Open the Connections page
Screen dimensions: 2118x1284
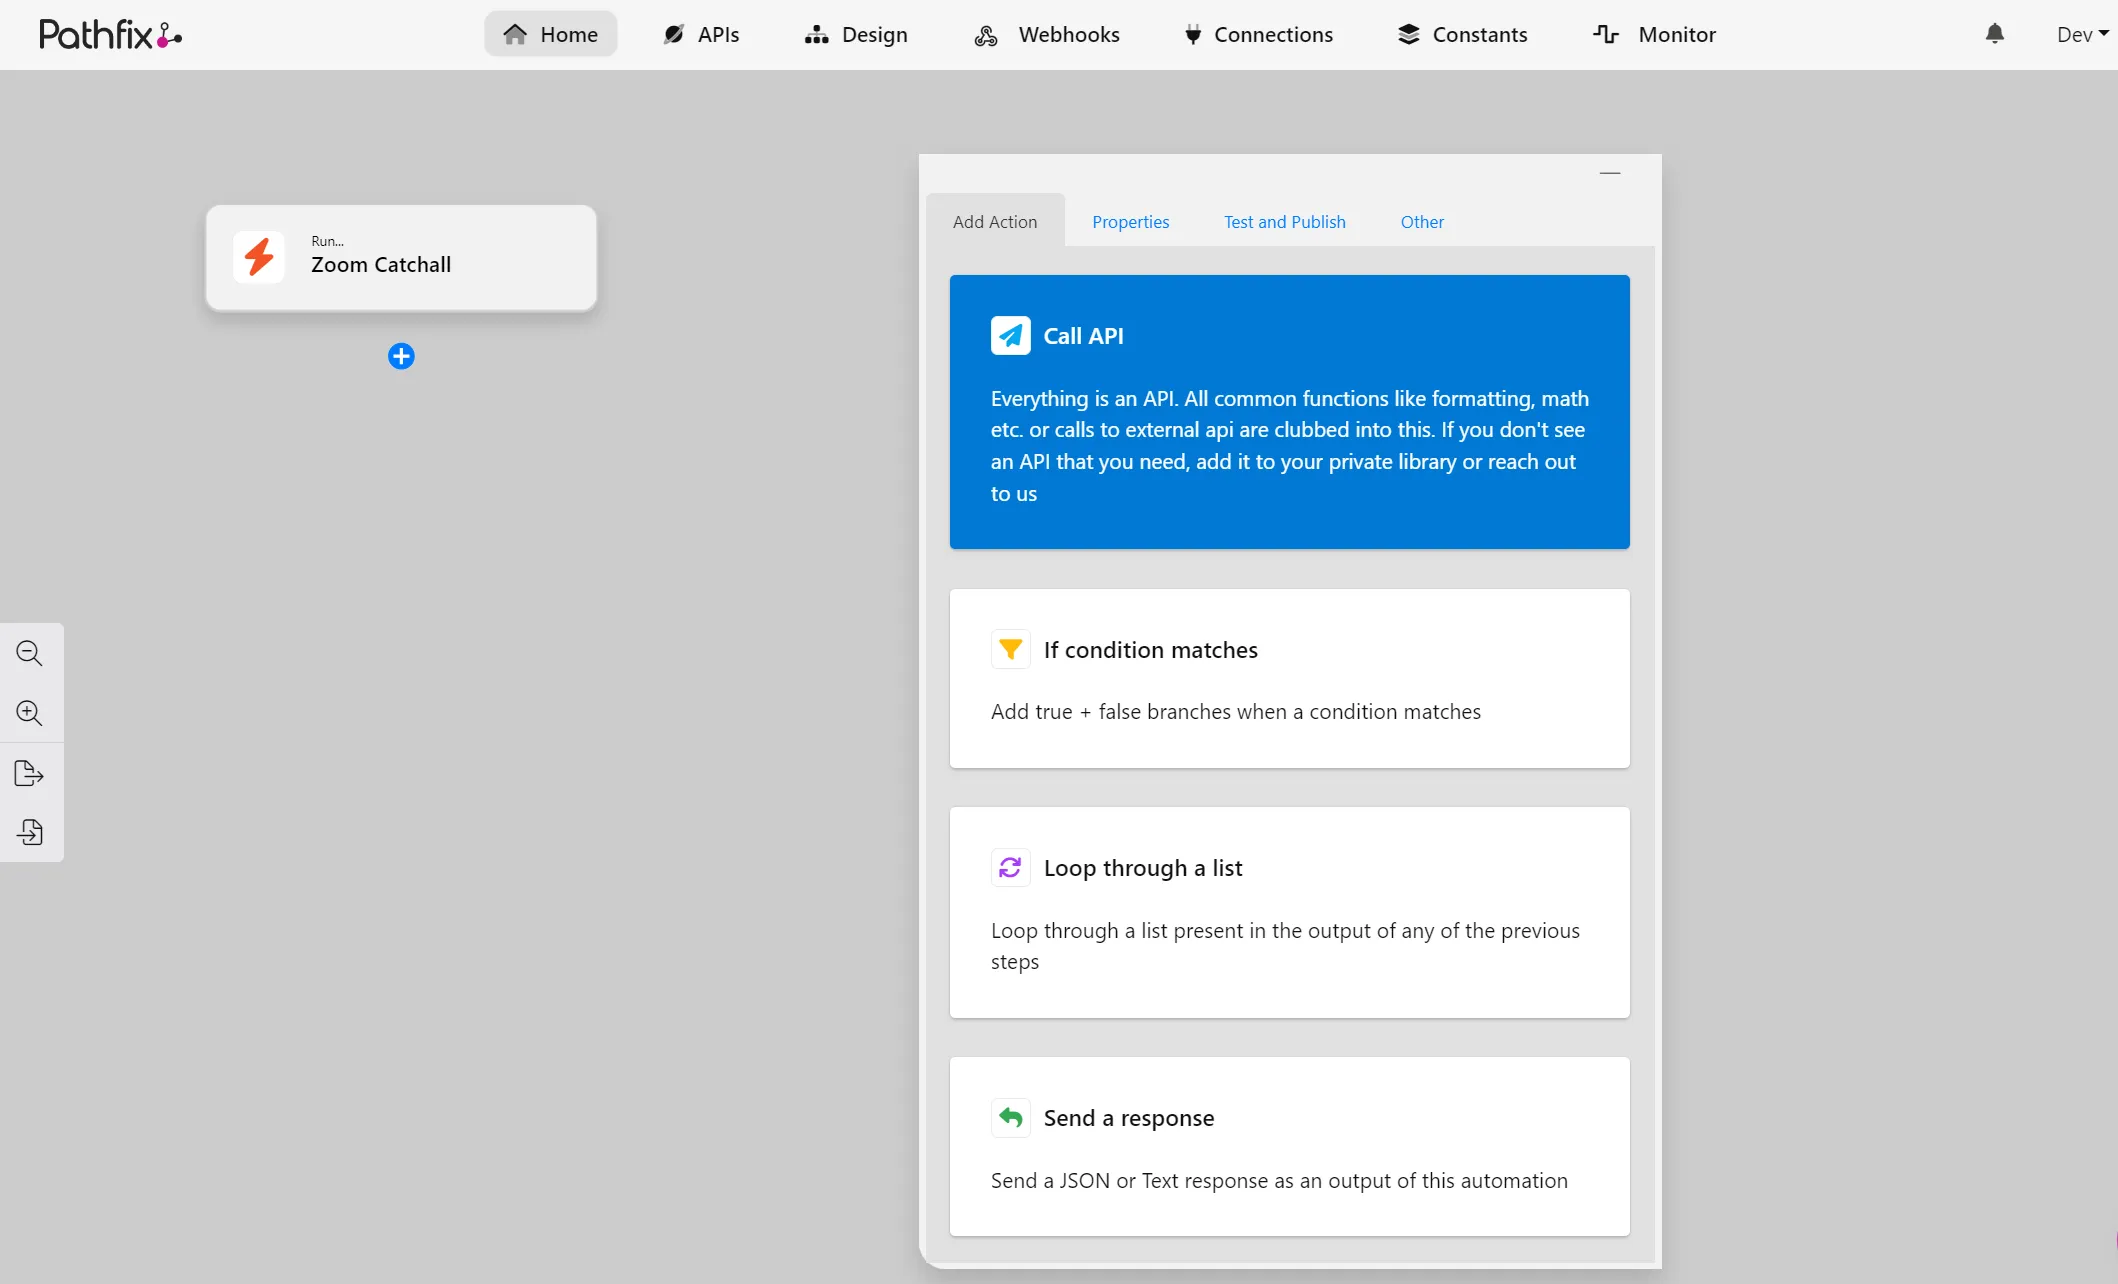(x=1258, y=34)
